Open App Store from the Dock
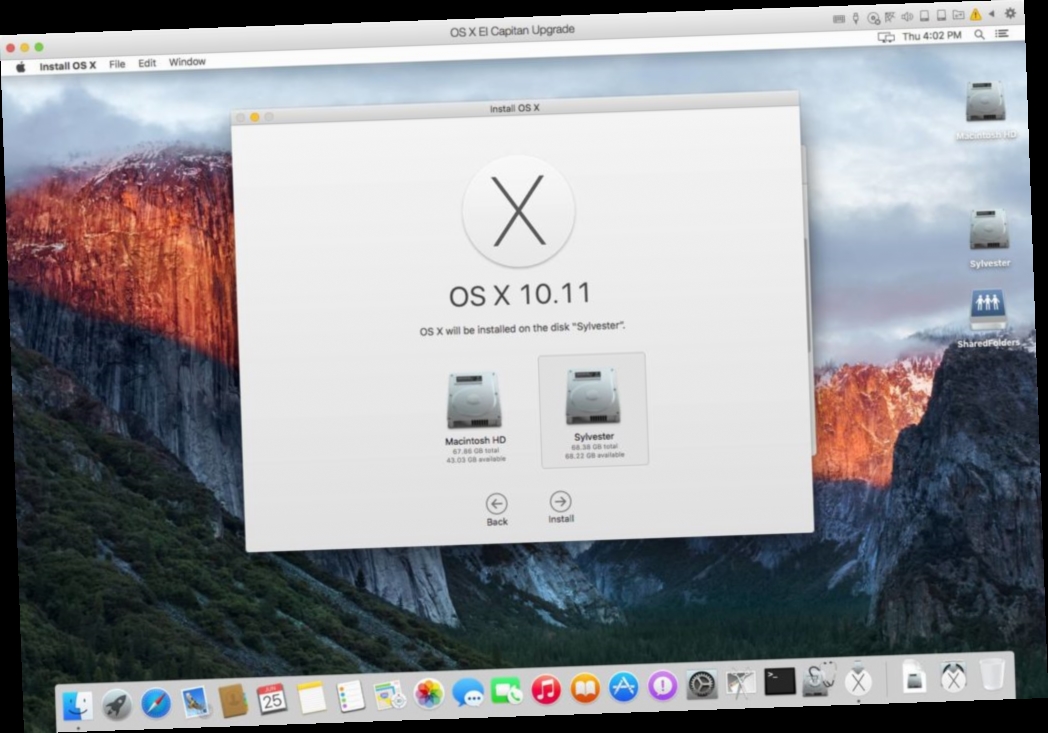The image size is (1048, 733). [624, 687]
